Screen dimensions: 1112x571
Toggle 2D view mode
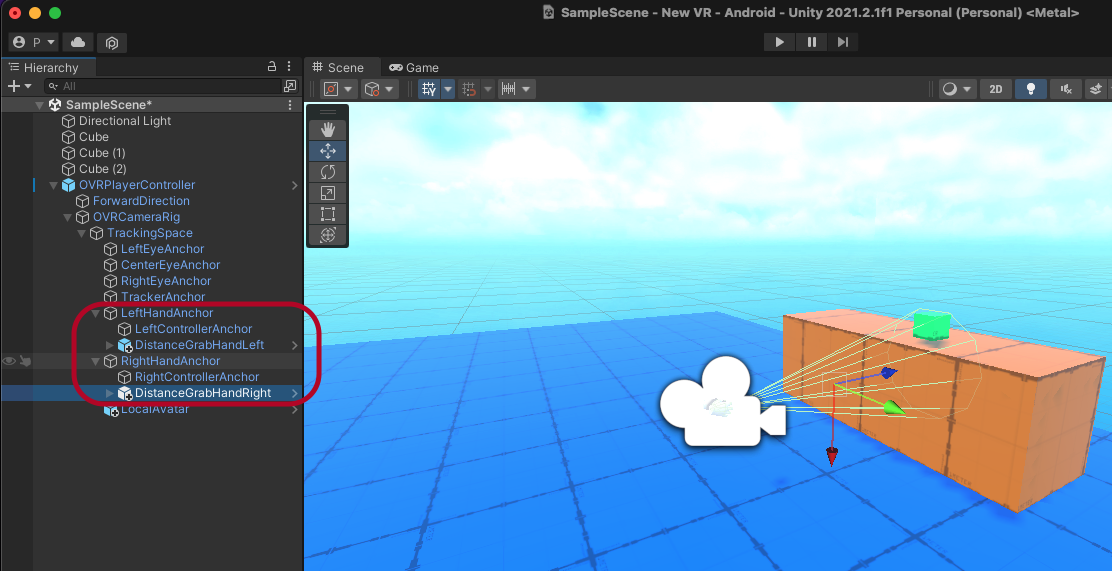point(996,89)
